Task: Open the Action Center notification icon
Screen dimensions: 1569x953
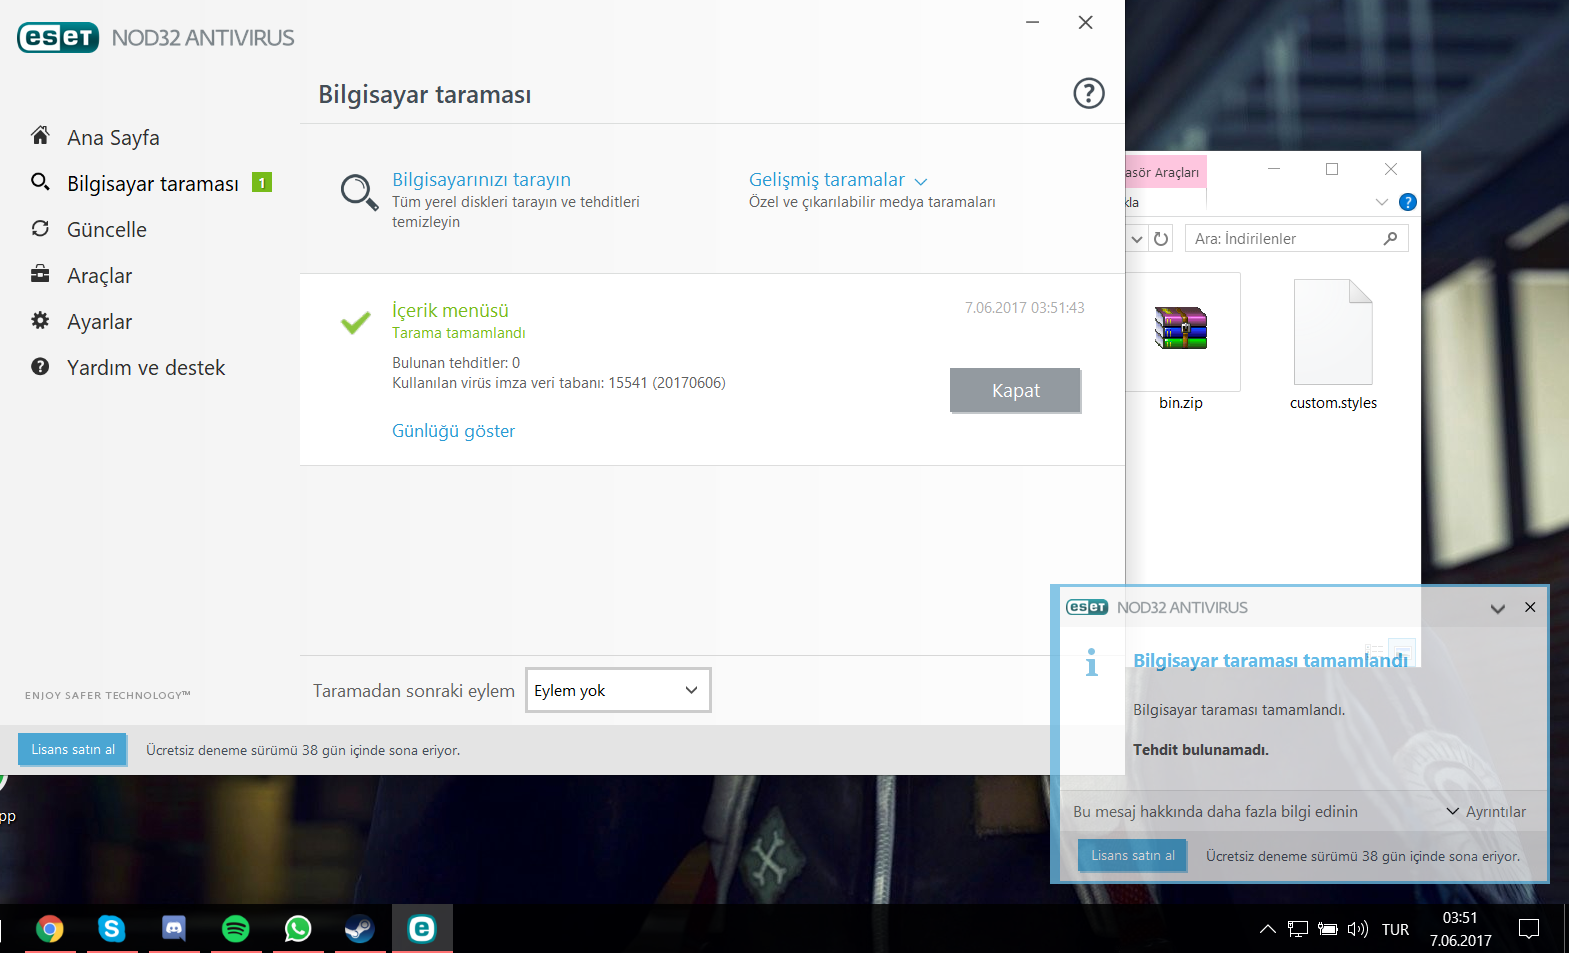Action: click(1529, 929)
